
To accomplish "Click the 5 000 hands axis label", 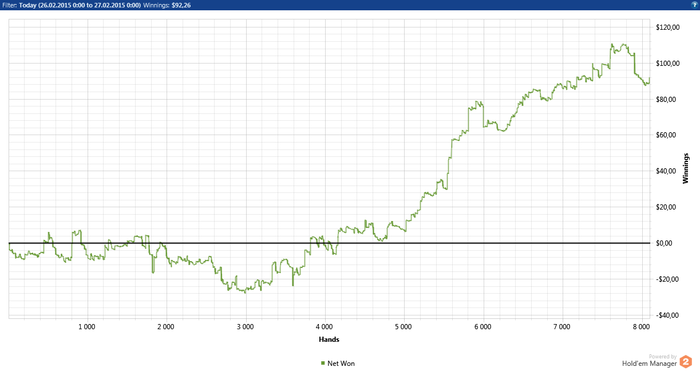I will tap(403, 327).
